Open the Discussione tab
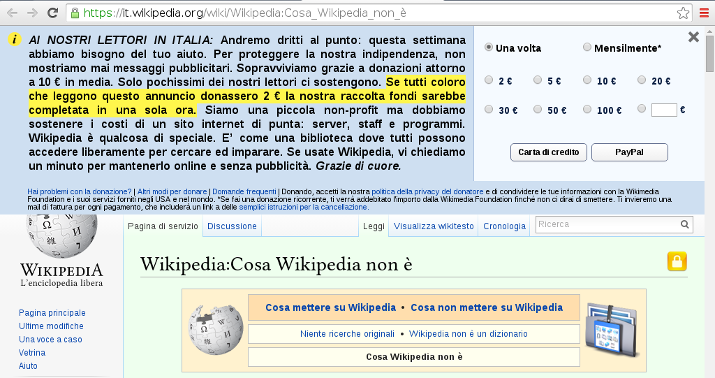Screen dimensions: 715x378 point(232,226)
